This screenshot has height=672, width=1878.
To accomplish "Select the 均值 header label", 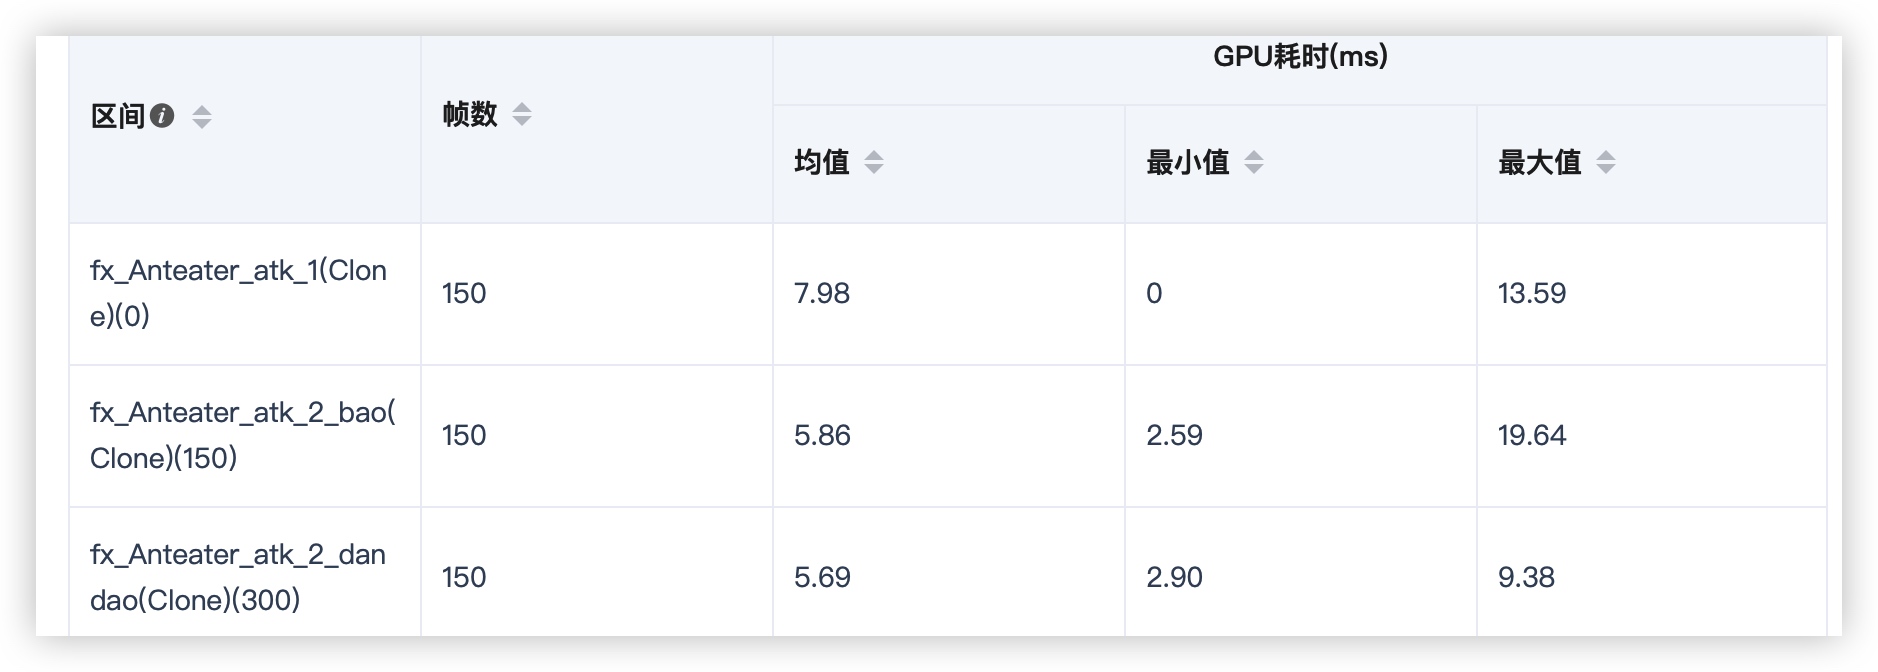I will click(x=822, y=162).
